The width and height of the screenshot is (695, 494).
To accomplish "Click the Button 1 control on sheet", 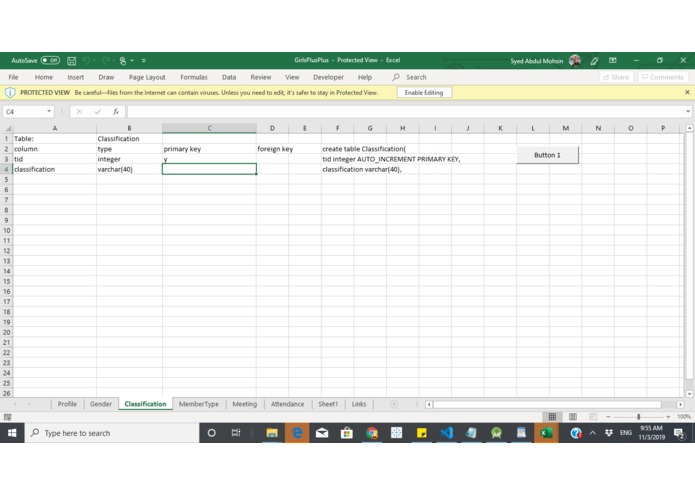I will tap(547, 155).
